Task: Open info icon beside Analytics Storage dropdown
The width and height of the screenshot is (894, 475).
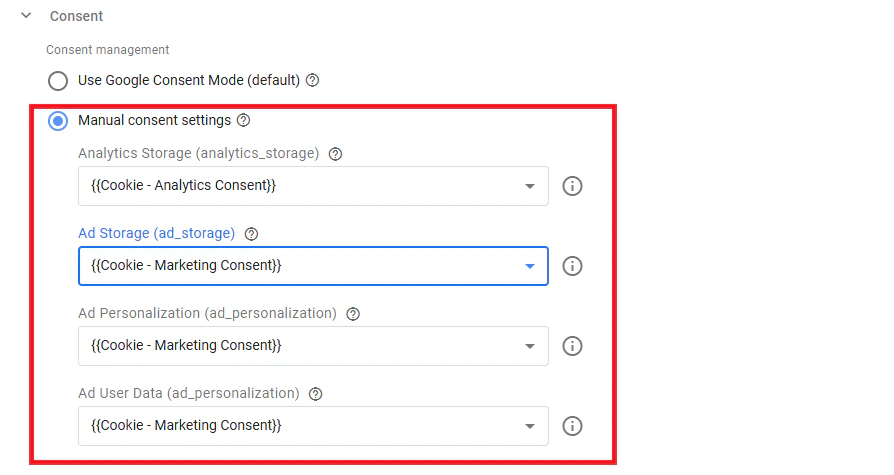Action: click(x=572, y=186)
